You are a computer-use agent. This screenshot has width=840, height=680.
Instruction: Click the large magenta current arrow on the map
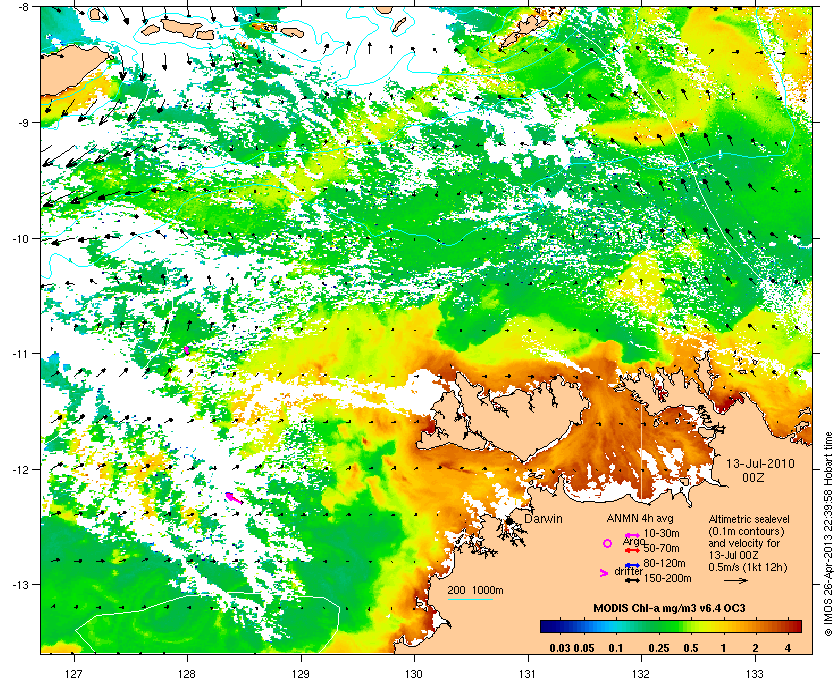pos(234,498)
